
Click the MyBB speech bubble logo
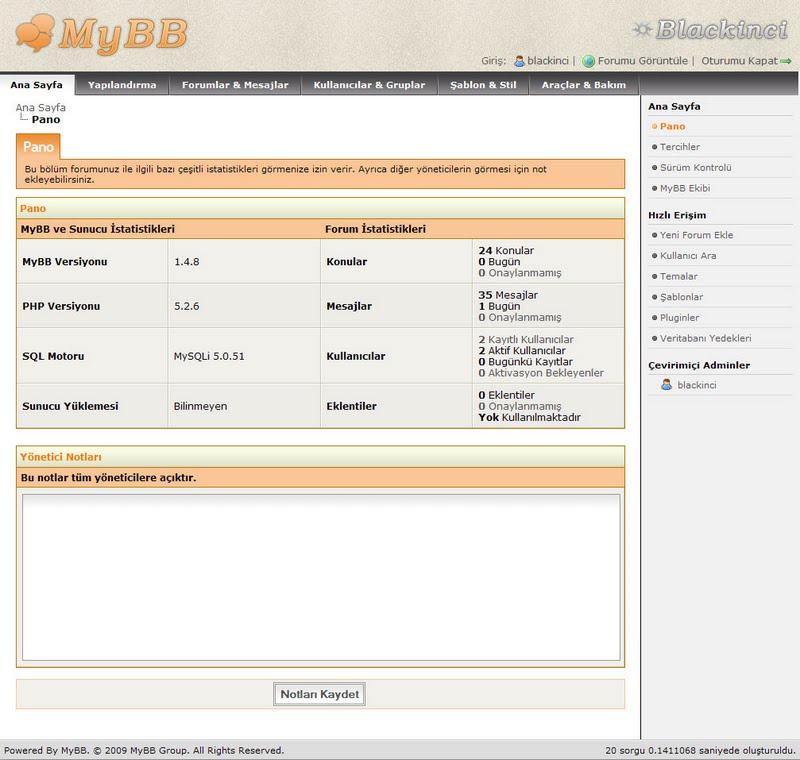101,33
